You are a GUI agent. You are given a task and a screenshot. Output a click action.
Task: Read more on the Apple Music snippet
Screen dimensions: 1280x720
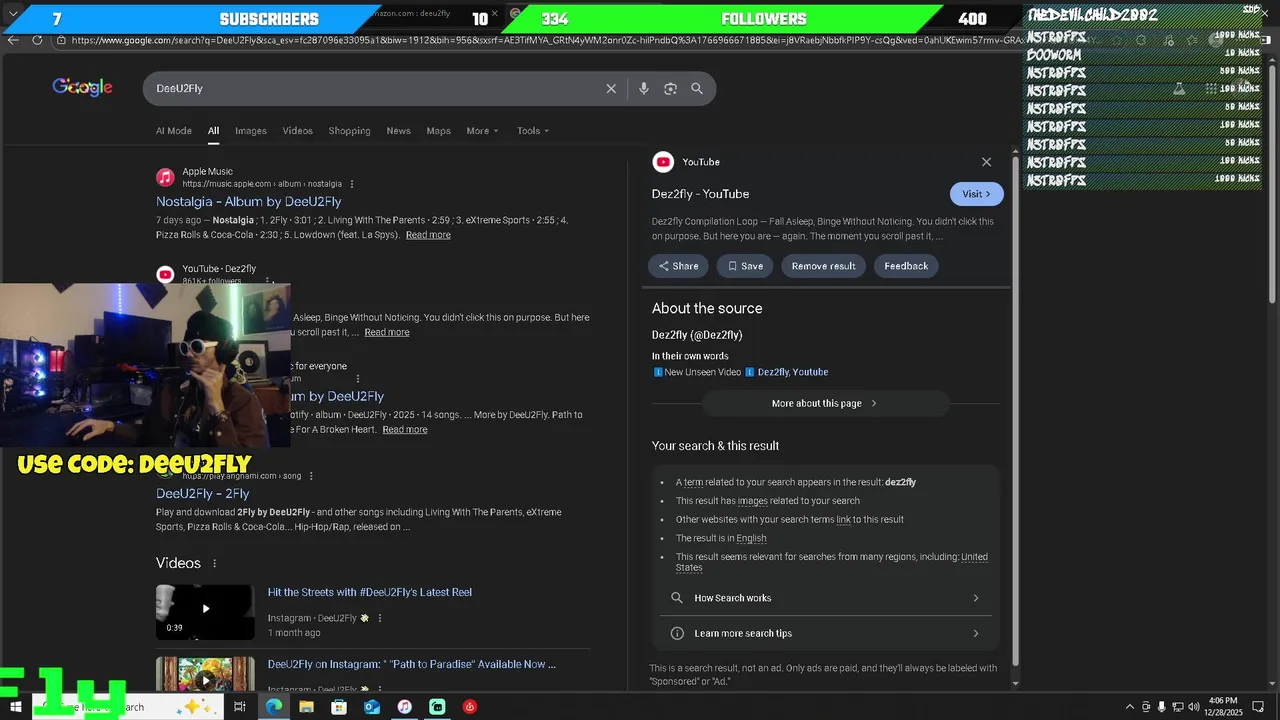[x=428, y=235]
